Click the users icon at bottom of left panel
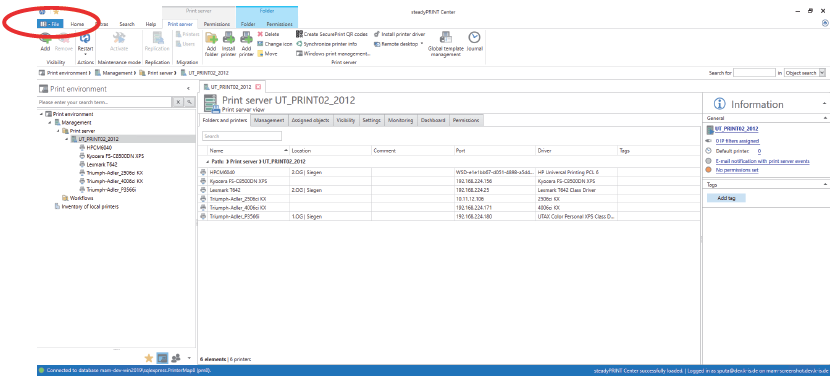832x378 pixels. [x=176, y=358]
